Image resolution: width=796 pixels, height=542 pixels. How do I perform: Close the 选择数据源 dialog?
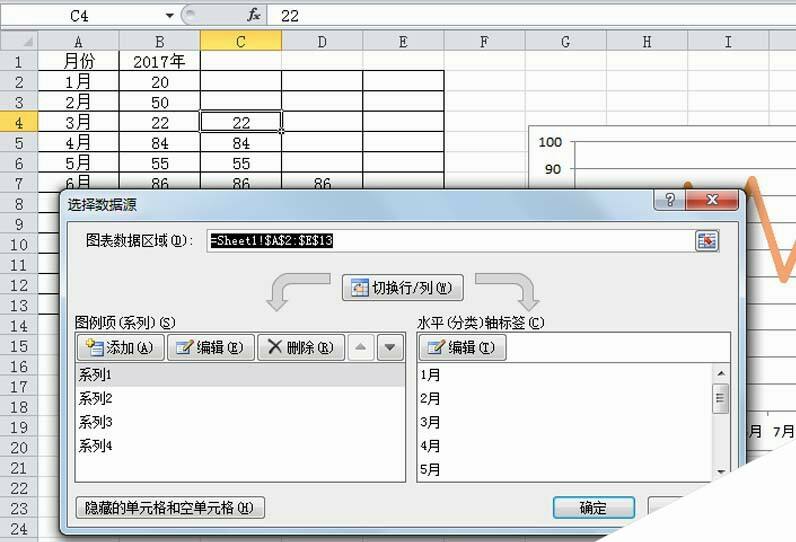[x=712, y=200]
